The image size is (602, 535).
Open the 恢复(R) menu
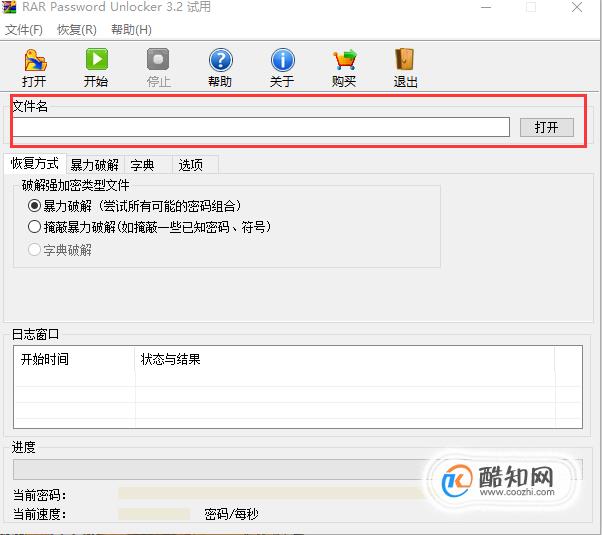click(77, 30)
